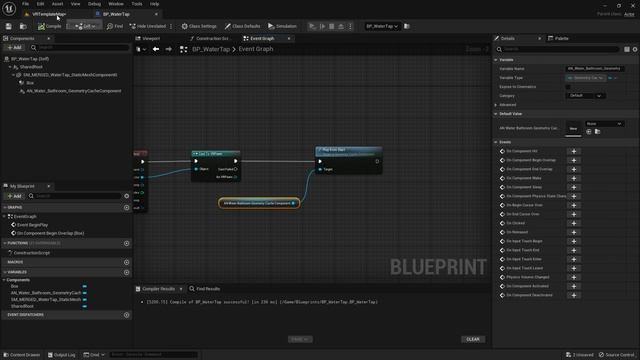Start Simulation from toolbar
The image size is (640, 360).
pyautogui.click(x=282, y=26)
